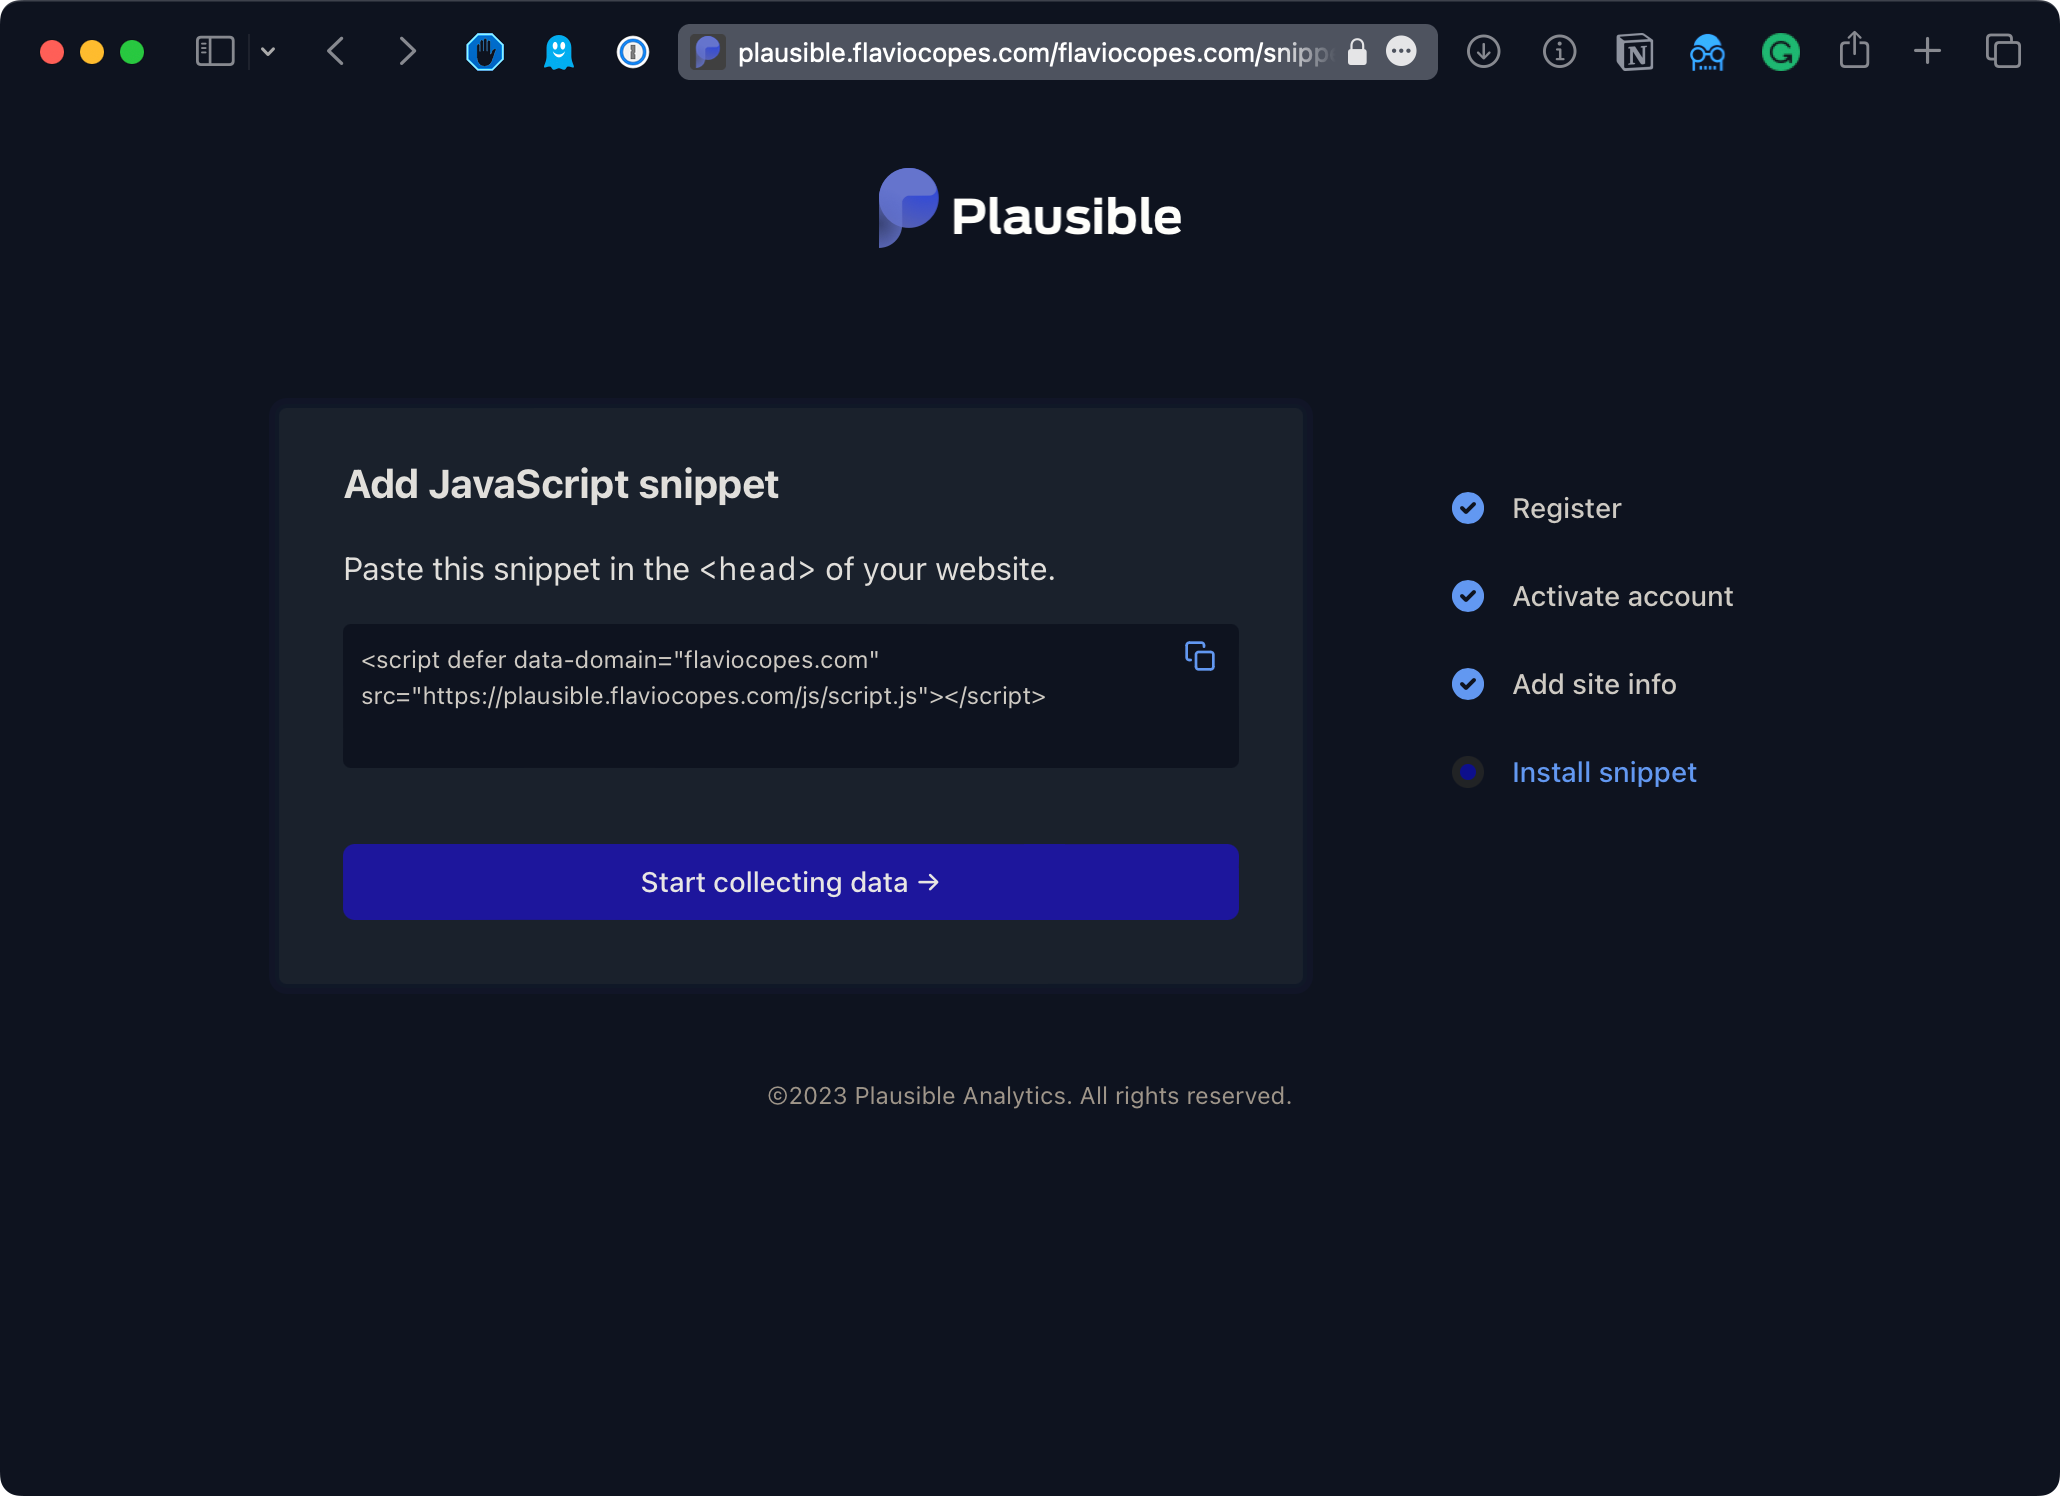Image resolution: width=2060 pixels, height=1496 pixels.
Task: Open the page options ellipsis menu
Action: [x=1401, y=51]
